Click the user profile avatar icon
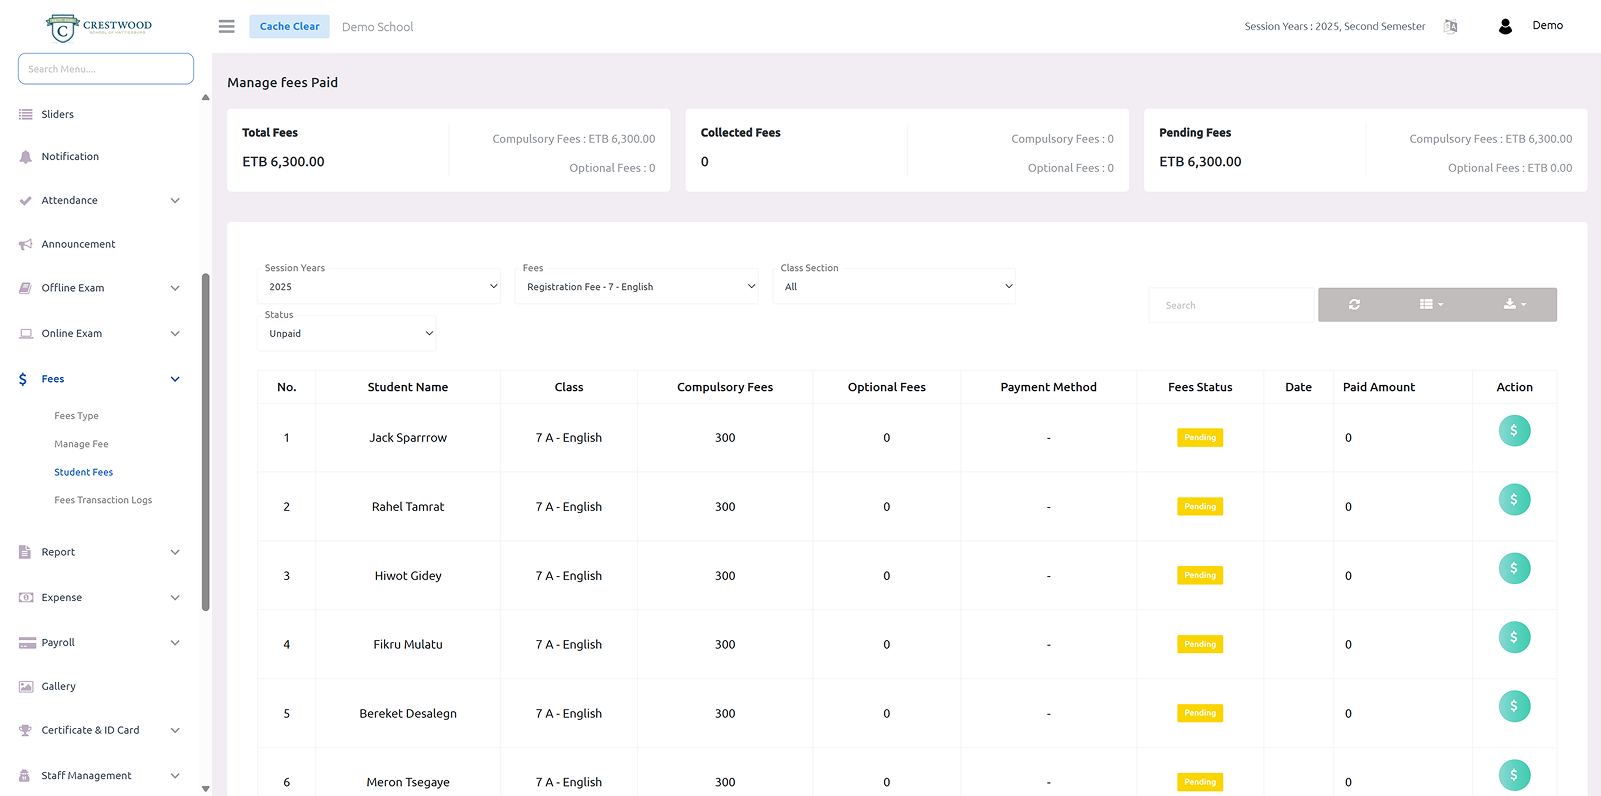This screenshot has width=1601, height=796. 1505,27
